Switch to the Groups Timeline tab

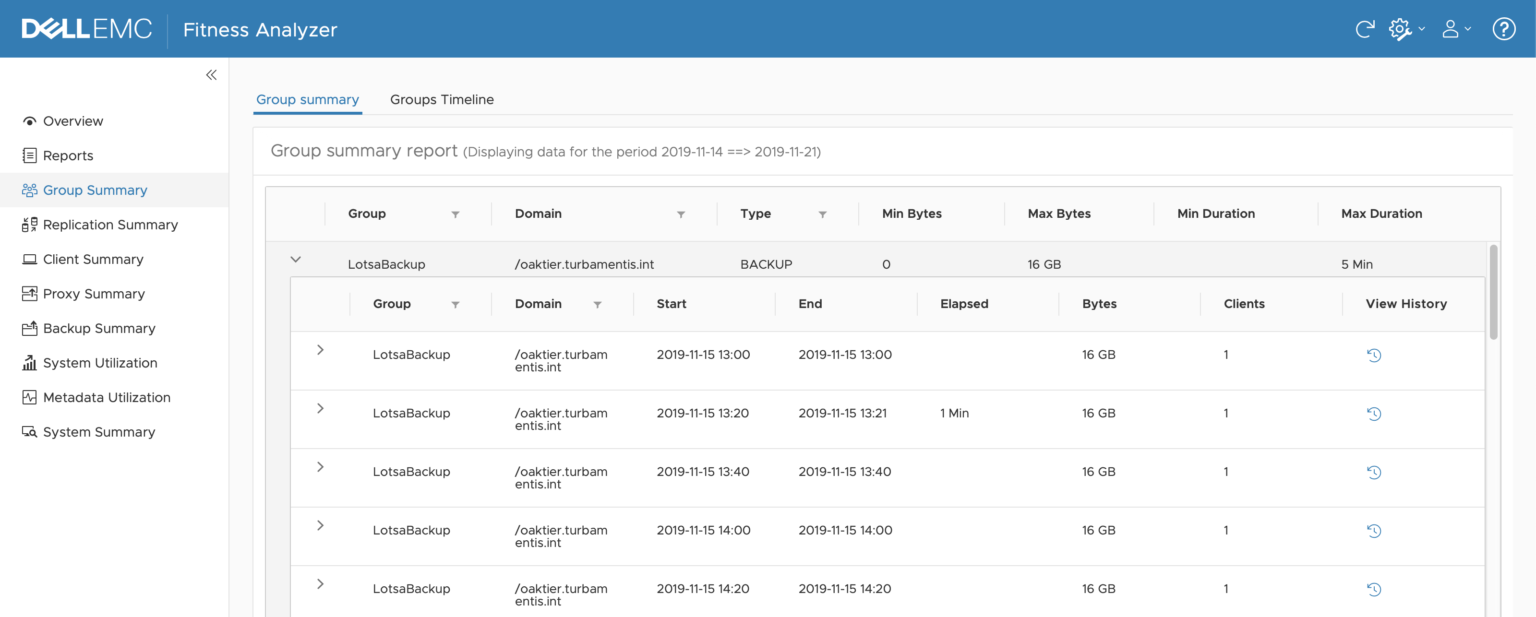442,99
